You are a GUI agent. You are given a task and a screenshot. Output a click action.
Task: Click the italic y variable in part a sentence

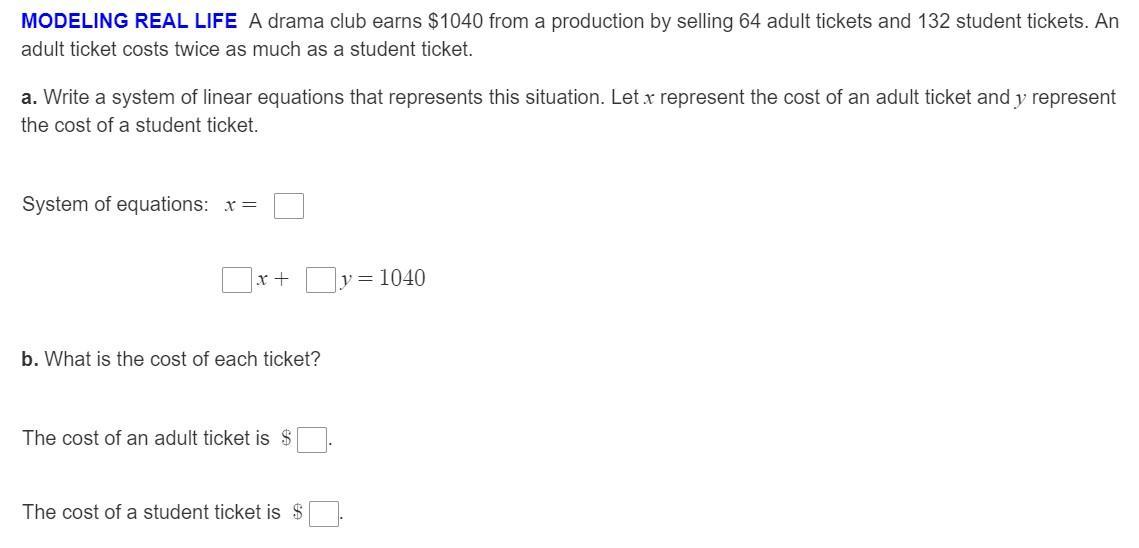[1021, 100]
